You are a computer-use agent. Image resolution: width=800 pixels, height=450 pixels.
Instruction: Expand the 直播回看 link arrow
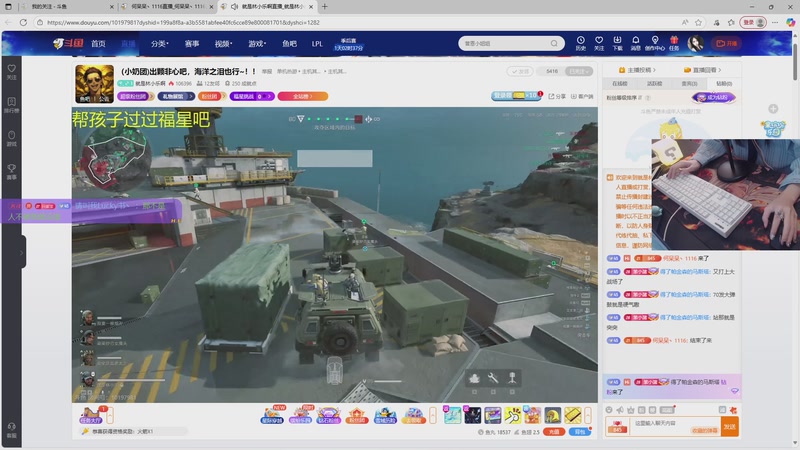(x=719, y=70)
